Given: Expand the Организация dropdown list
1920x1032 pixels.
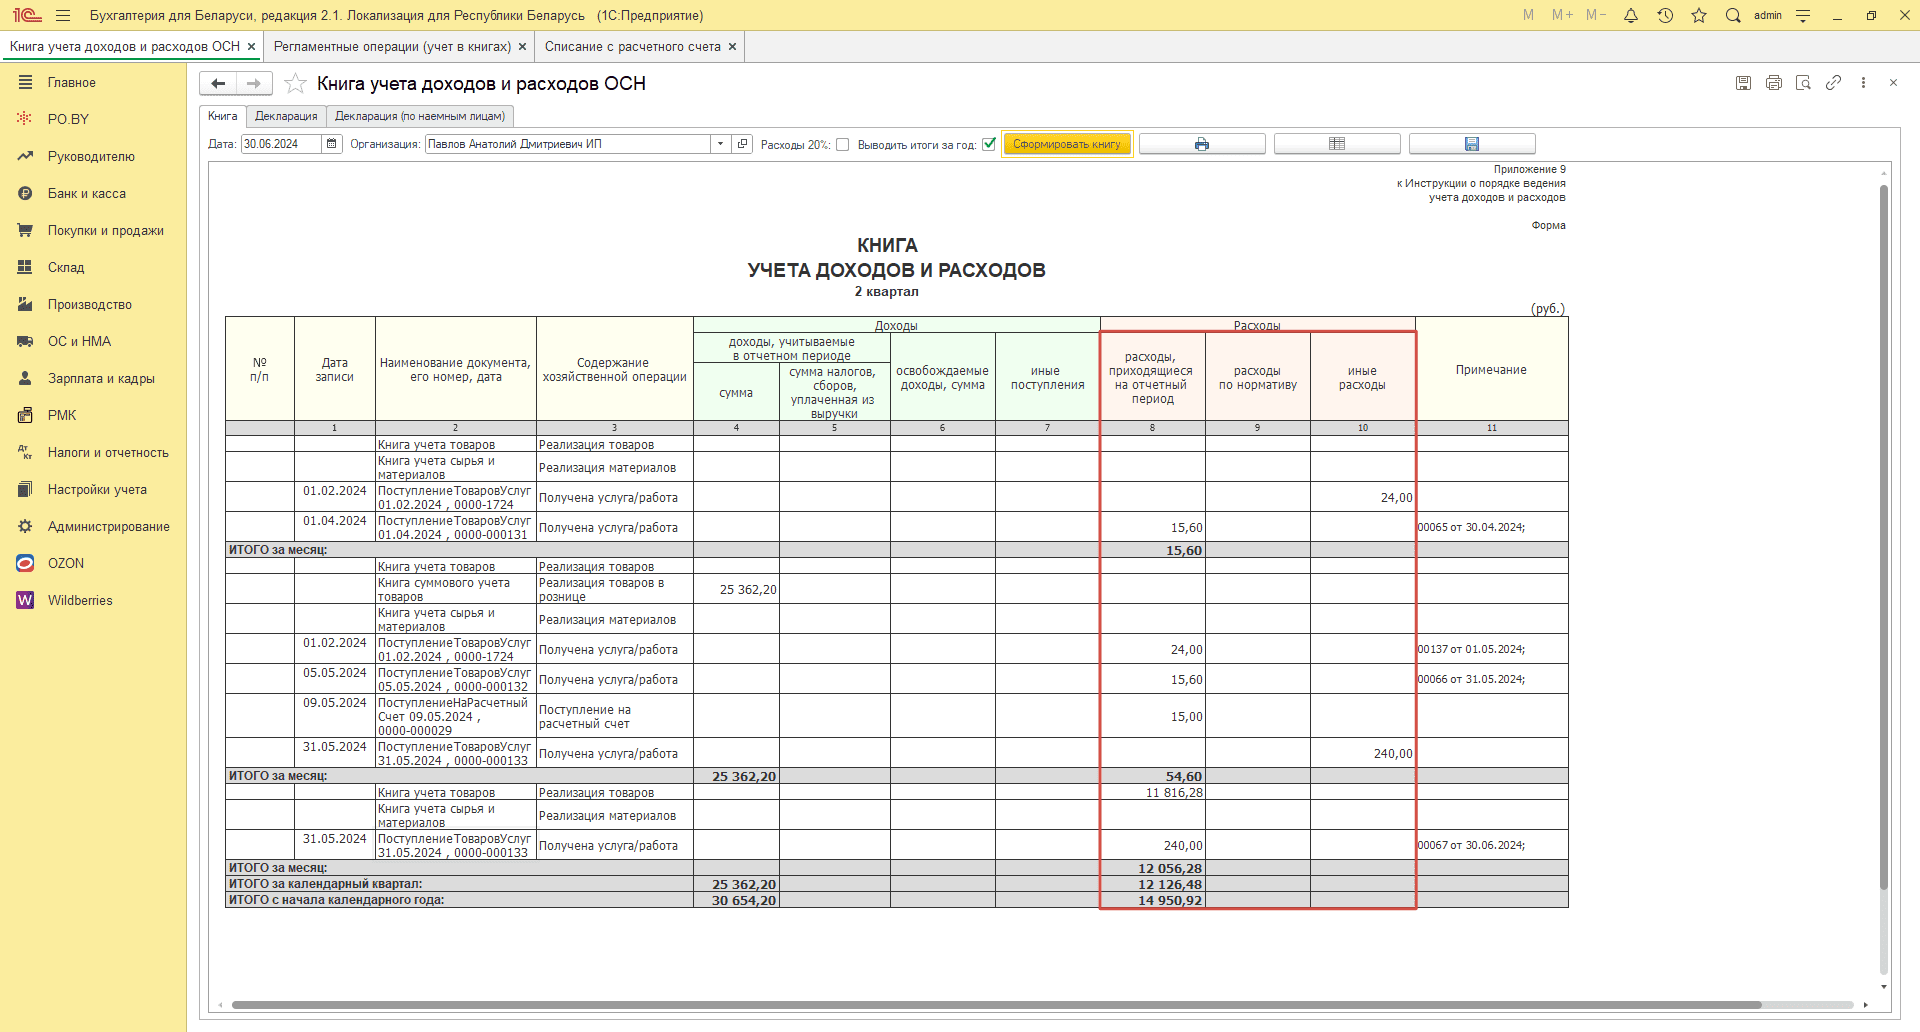Looking at the screenshot, I should point(720,144).
